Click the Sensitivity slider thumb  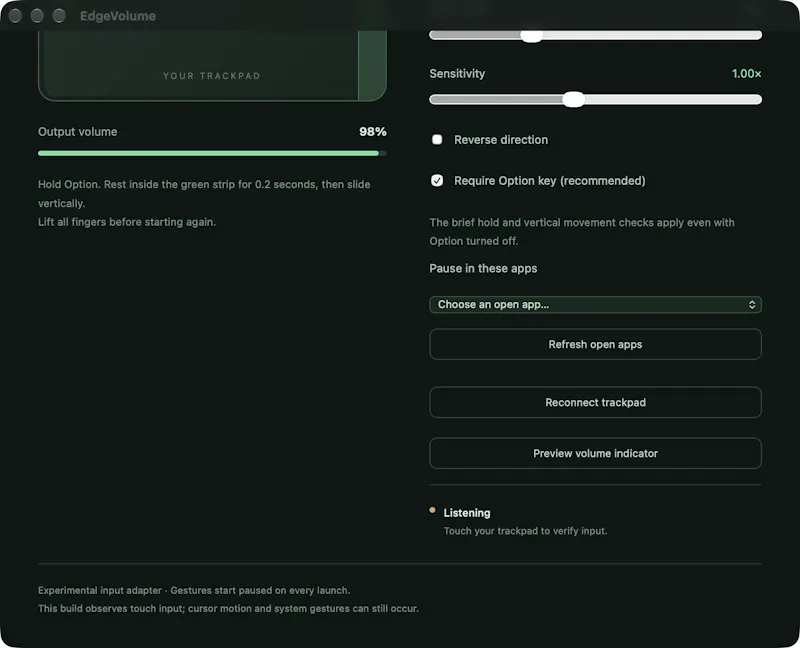(573, 99)
